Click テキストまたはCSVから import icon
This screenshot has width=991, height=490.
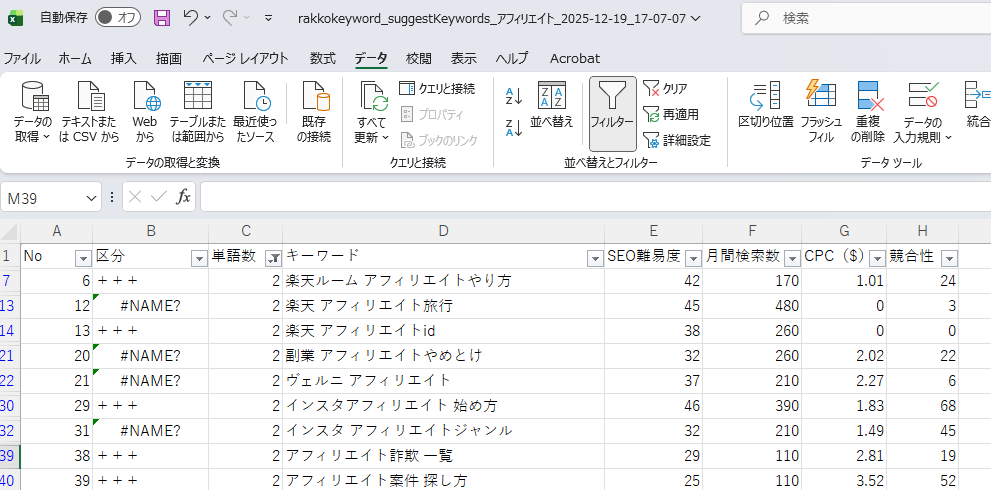click(89, 110)
